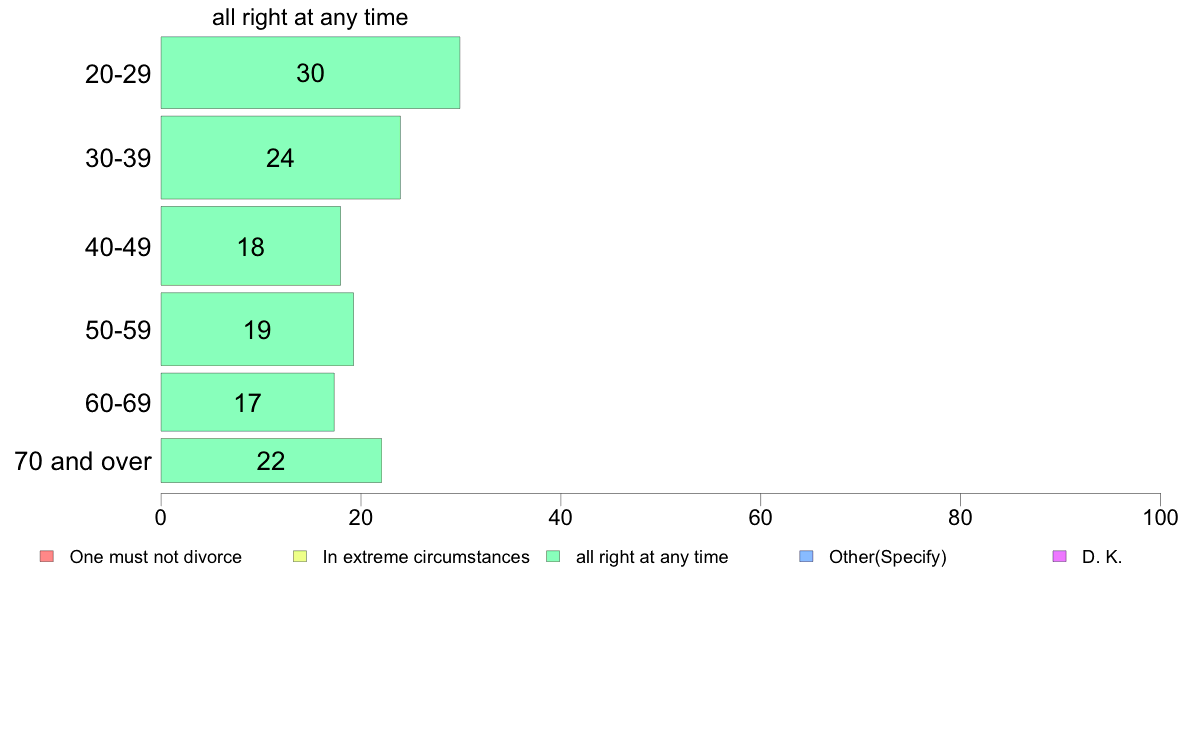Click the blue Other(Specify) legend swatch
This screenshot has width=1188, height=736.
[806, 556]
